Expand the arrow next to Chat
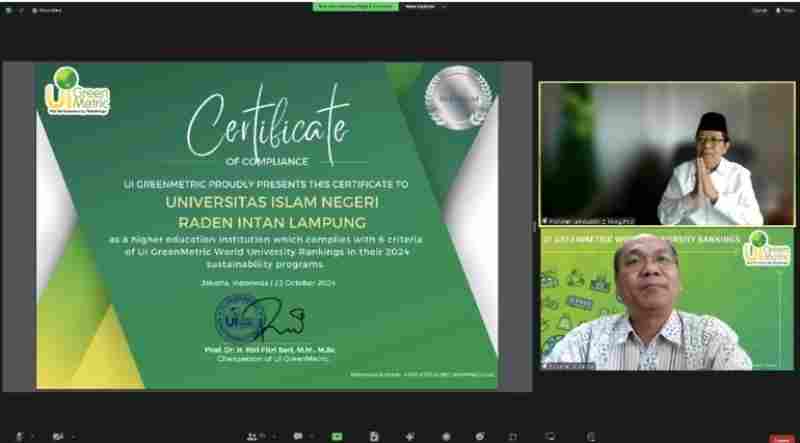Viewport: 800px width, 443px height. click(312, 436)
